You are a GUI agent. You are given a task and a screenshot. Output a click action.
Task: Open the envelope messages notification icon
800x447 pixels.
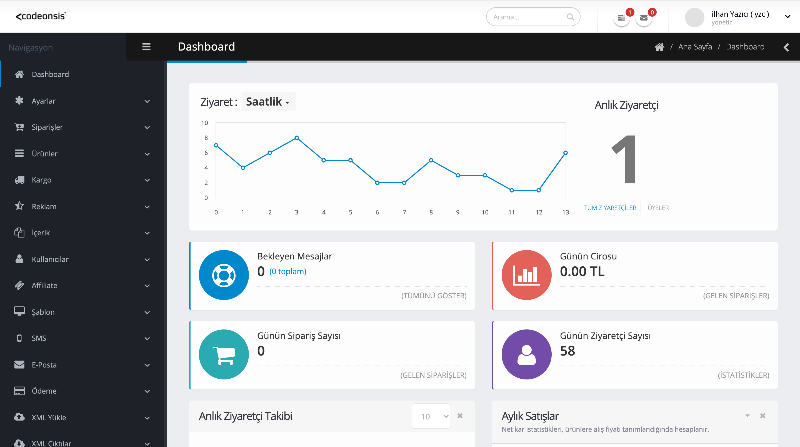(x=645, y=18)
